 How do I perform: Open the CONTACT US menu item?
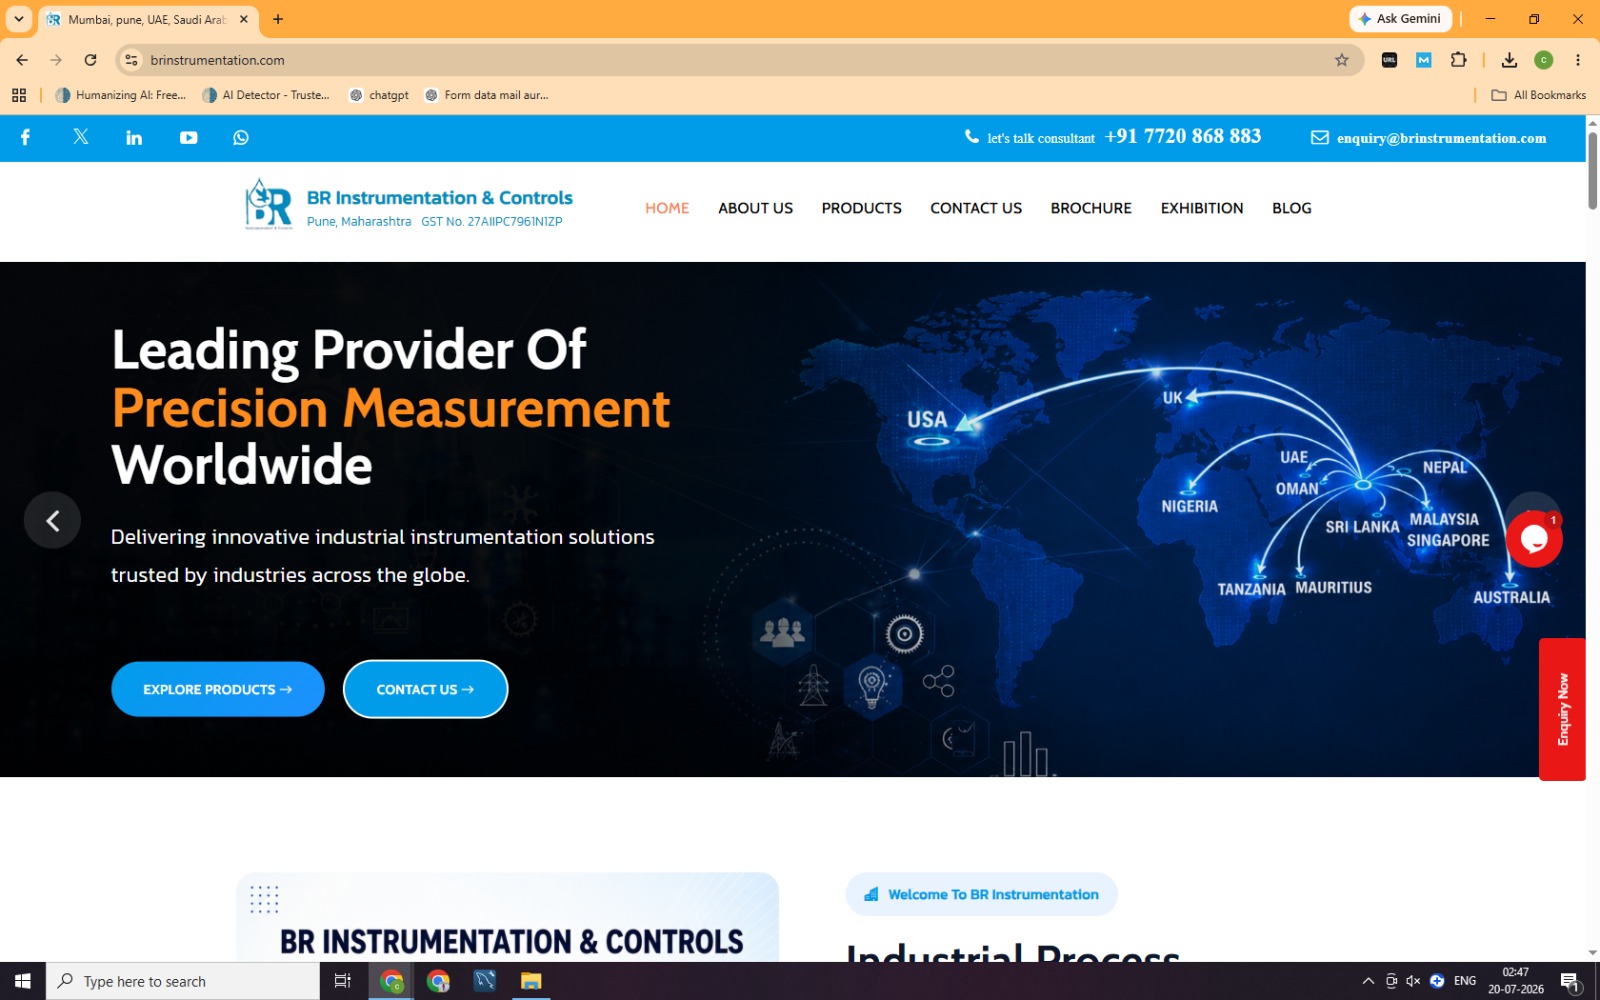(x=976, y=208)
